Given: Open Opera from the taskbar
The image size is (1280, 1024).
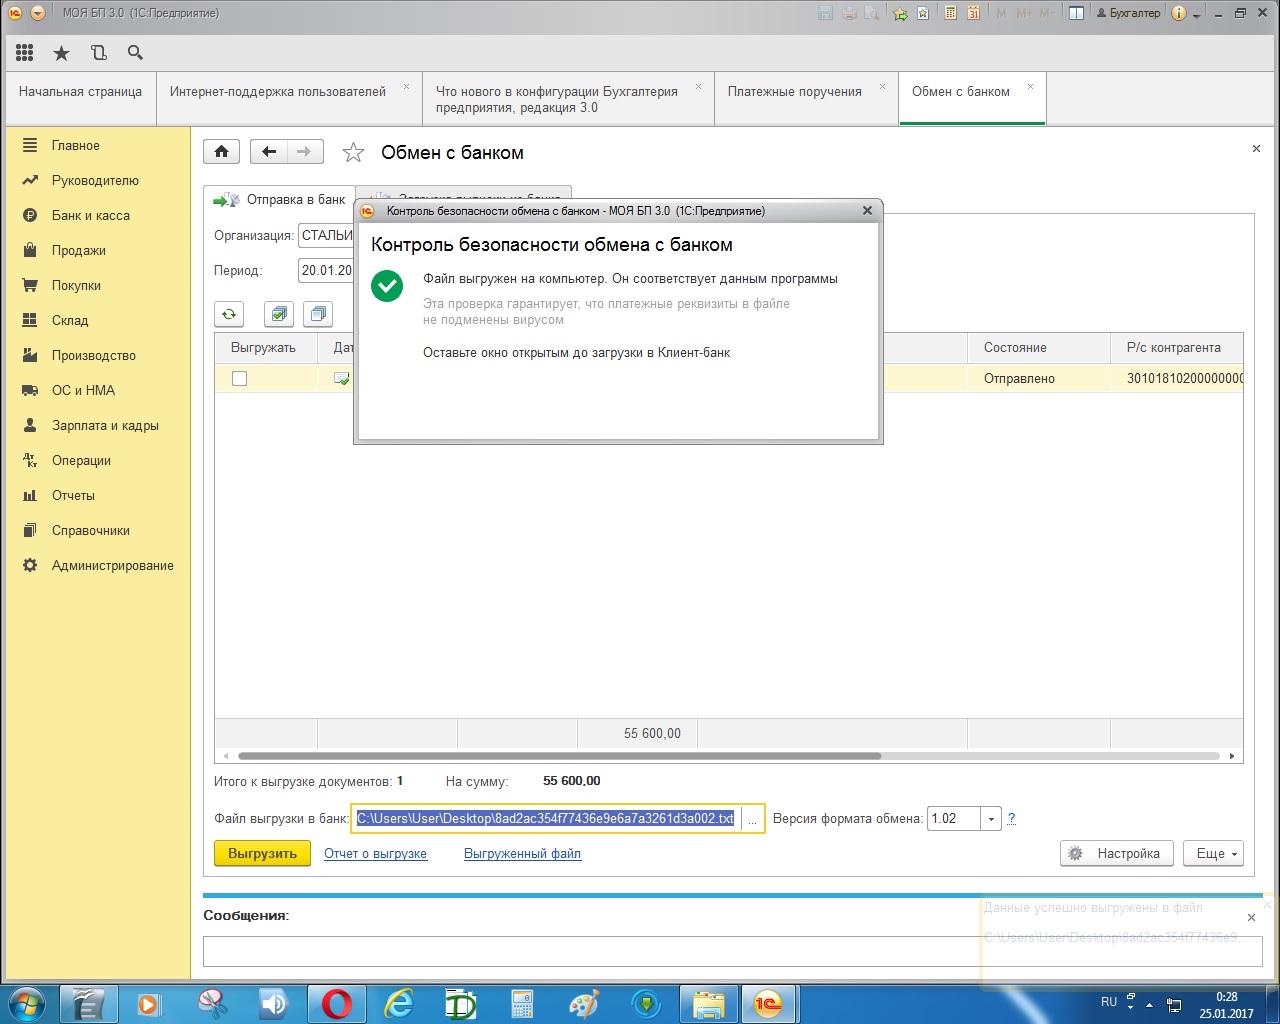Looking at the screenshot, I should click(337, 1003).
